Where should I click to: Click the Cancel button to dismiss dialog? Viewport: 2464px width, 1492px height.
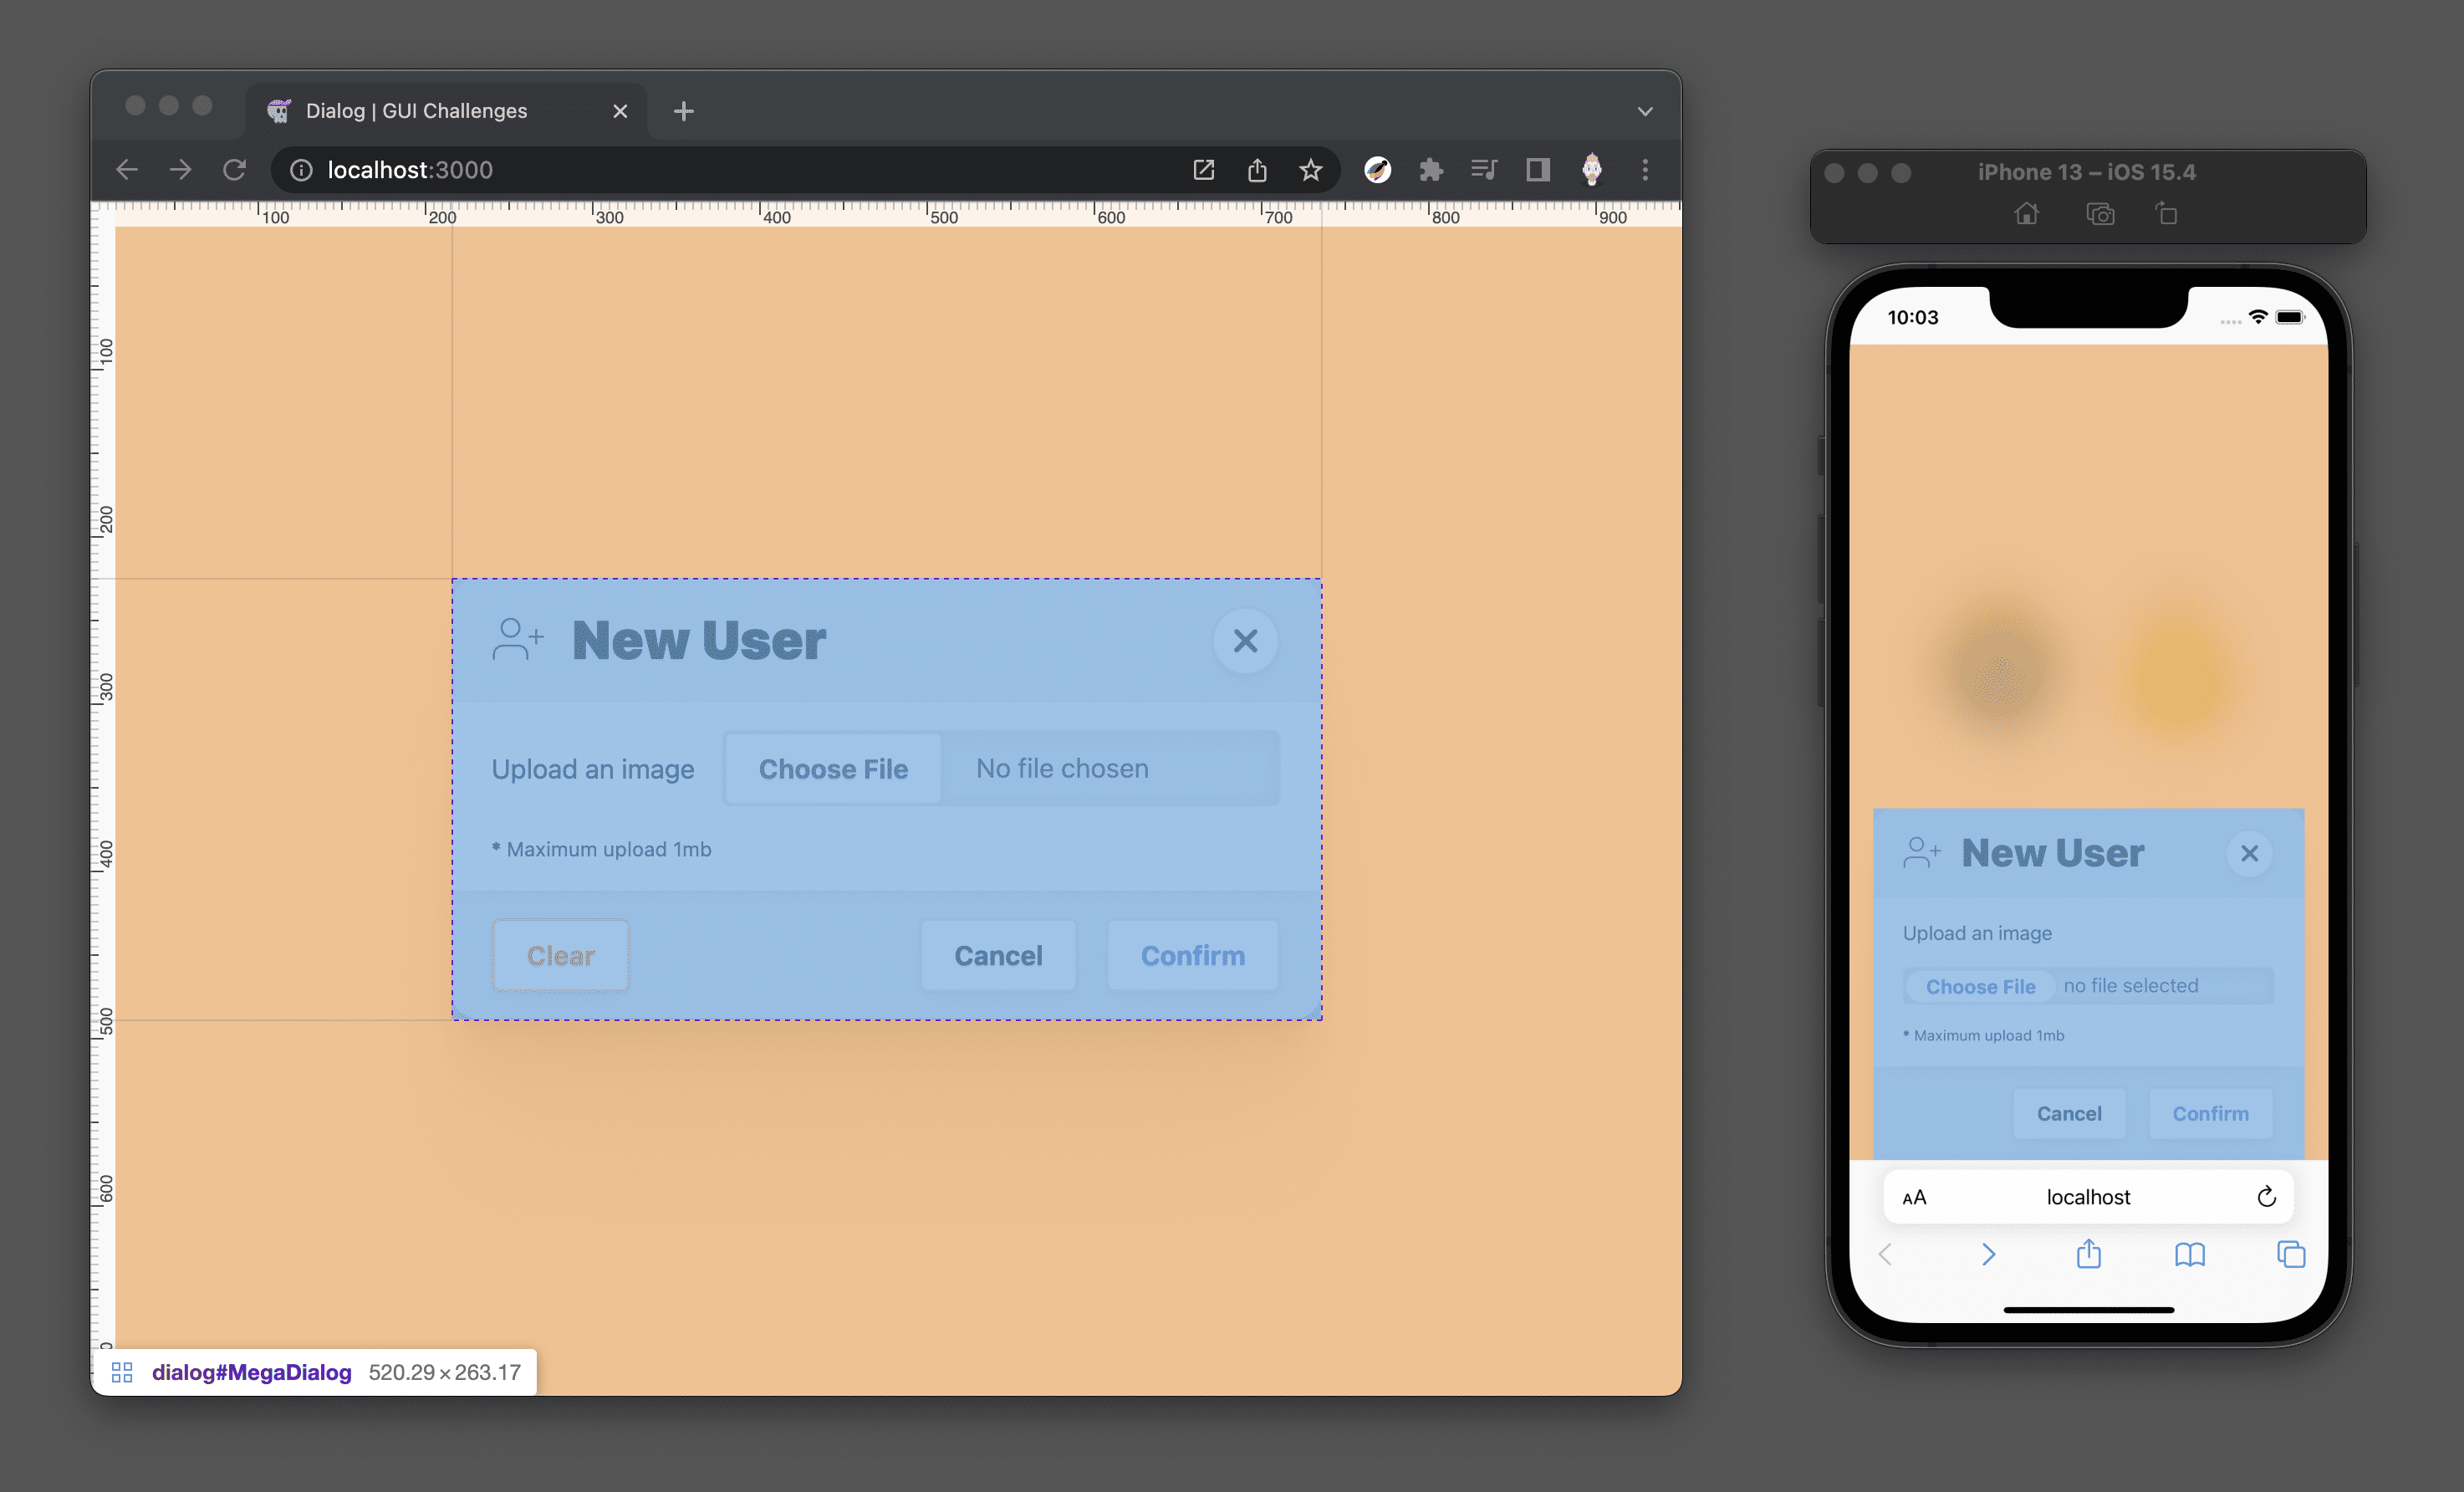point(1000,955)
